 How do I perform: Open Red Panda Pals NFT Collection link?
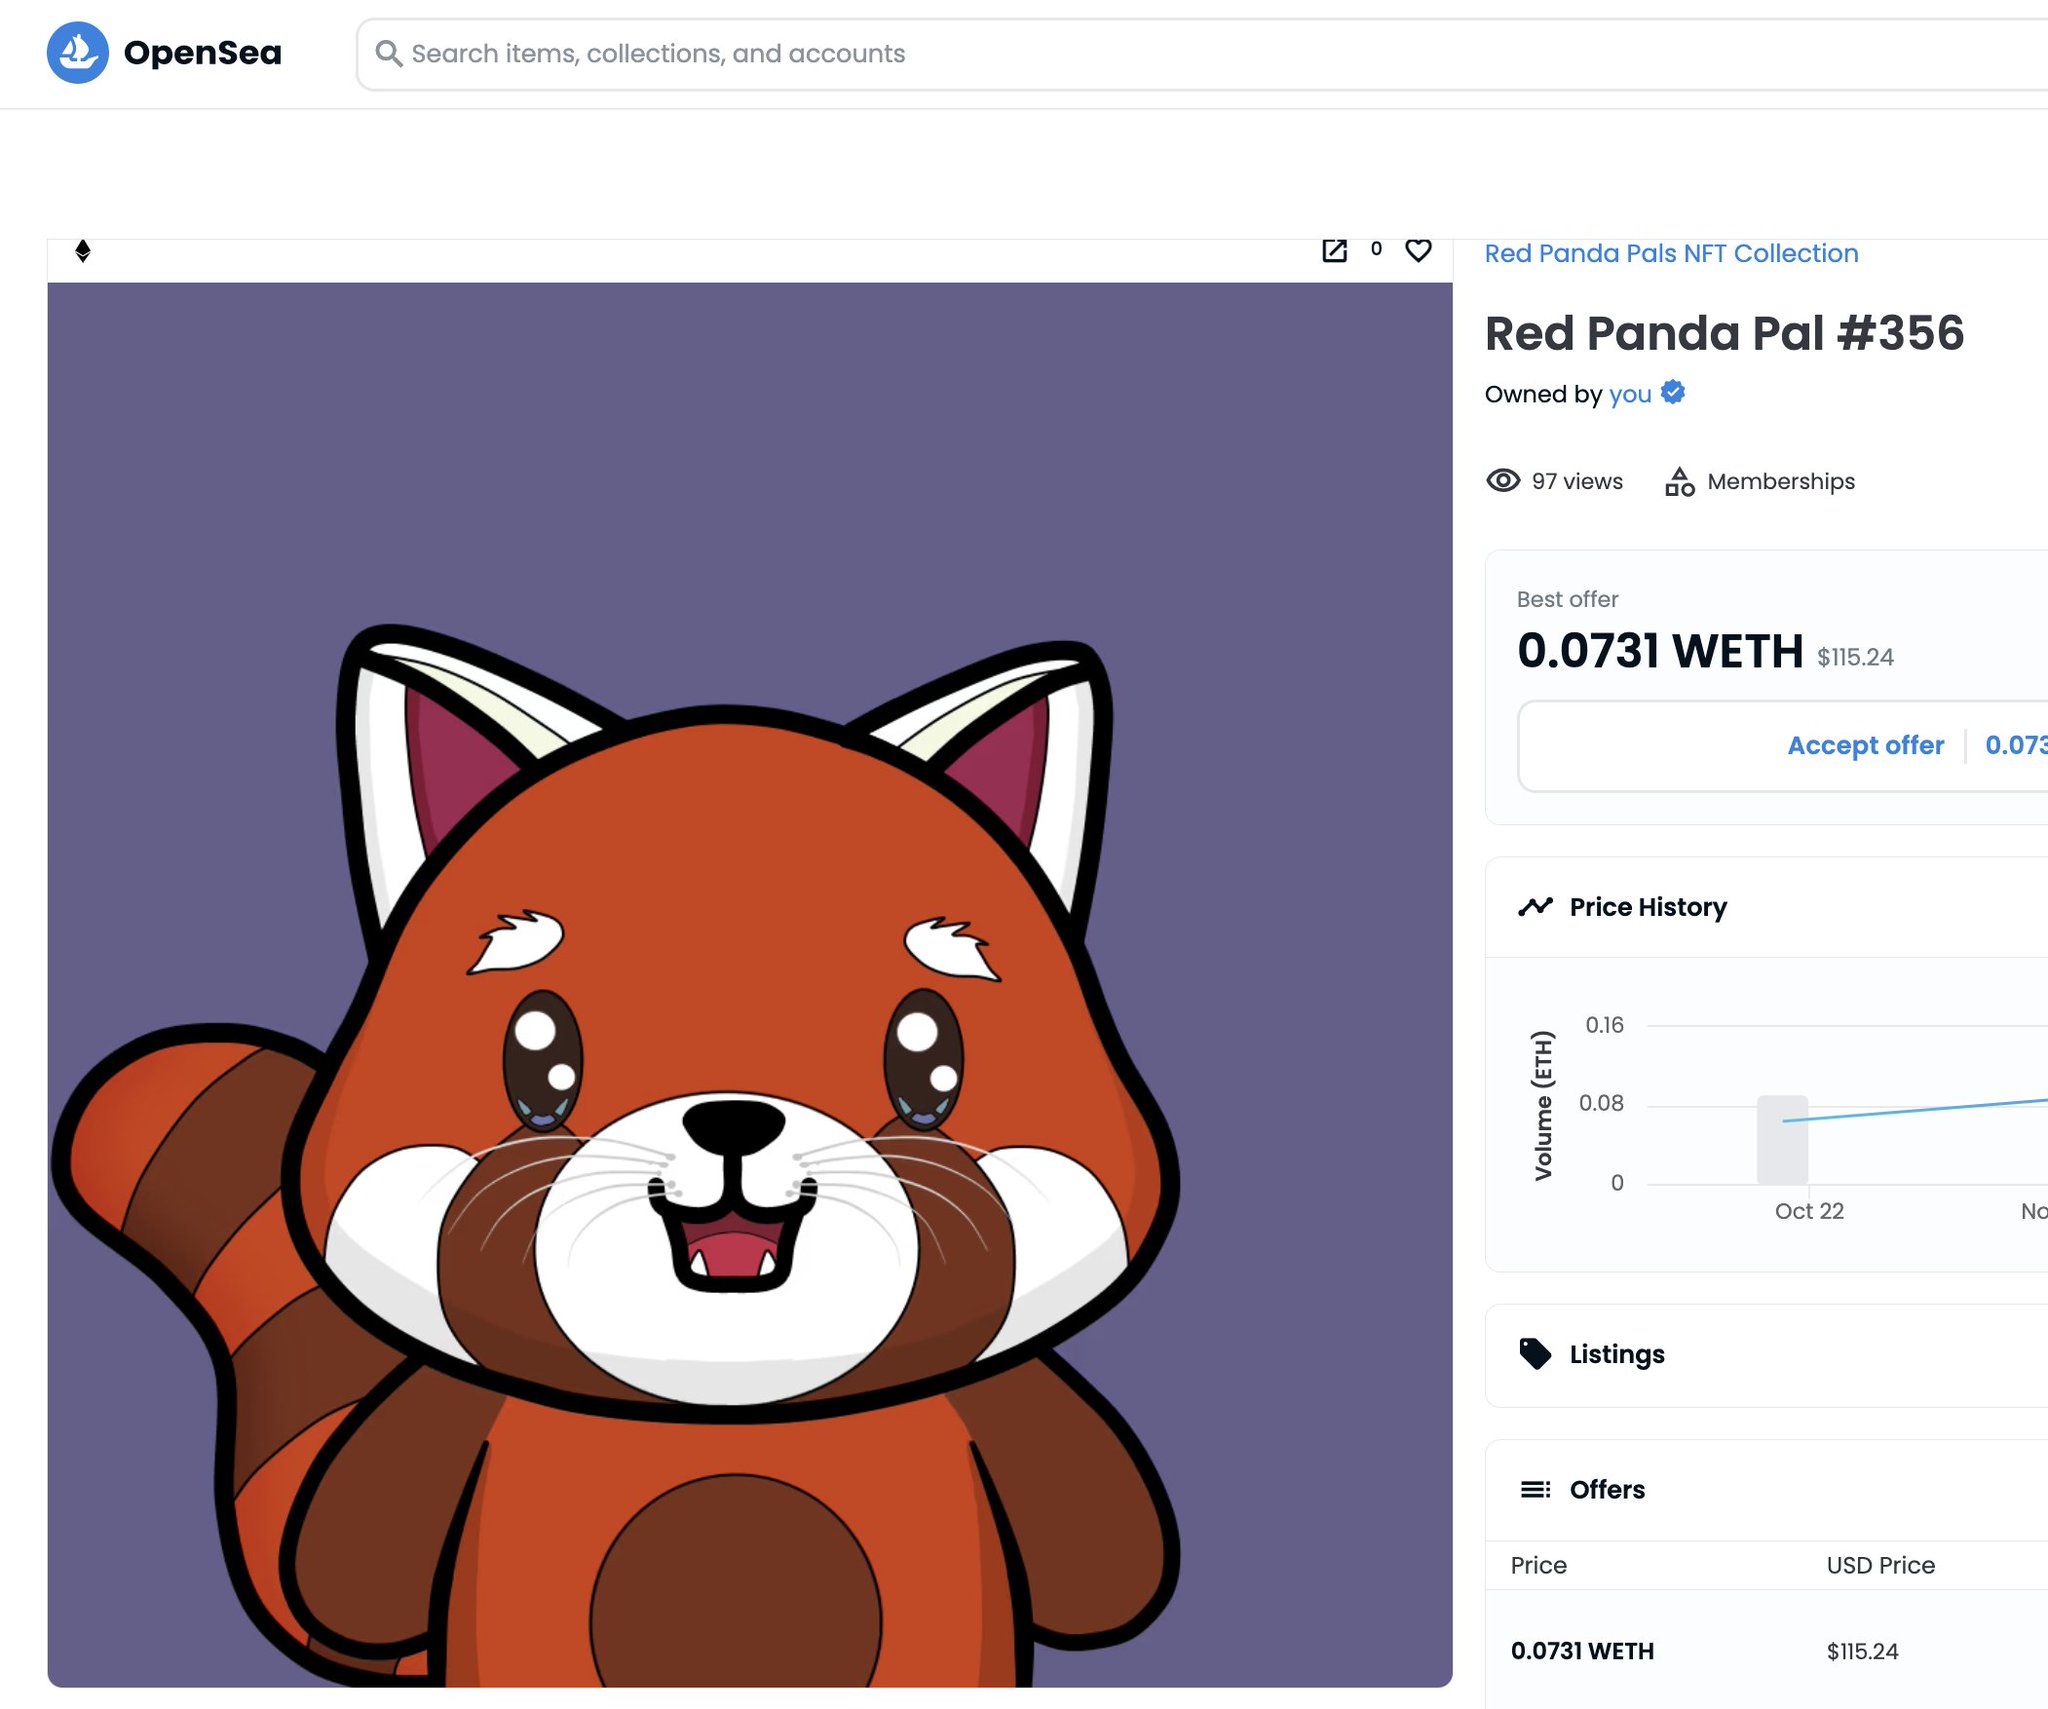pyautogui.click(x=1671, y=253)
